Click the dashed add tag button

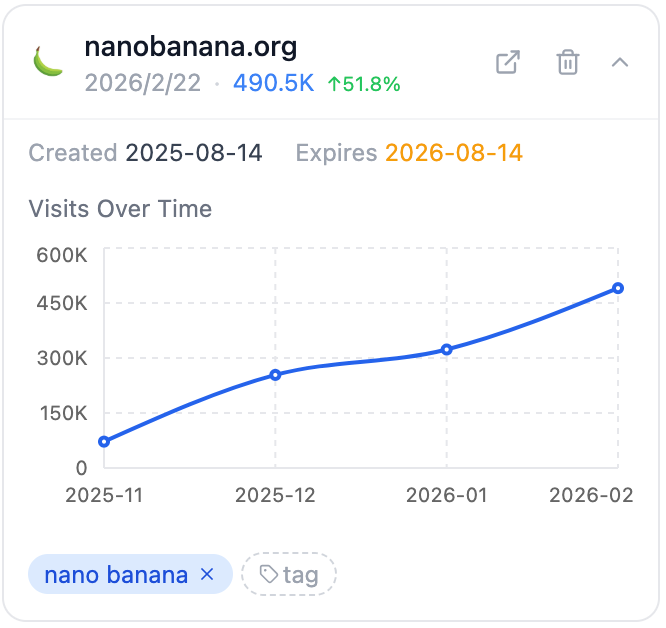tap(289, 574)
